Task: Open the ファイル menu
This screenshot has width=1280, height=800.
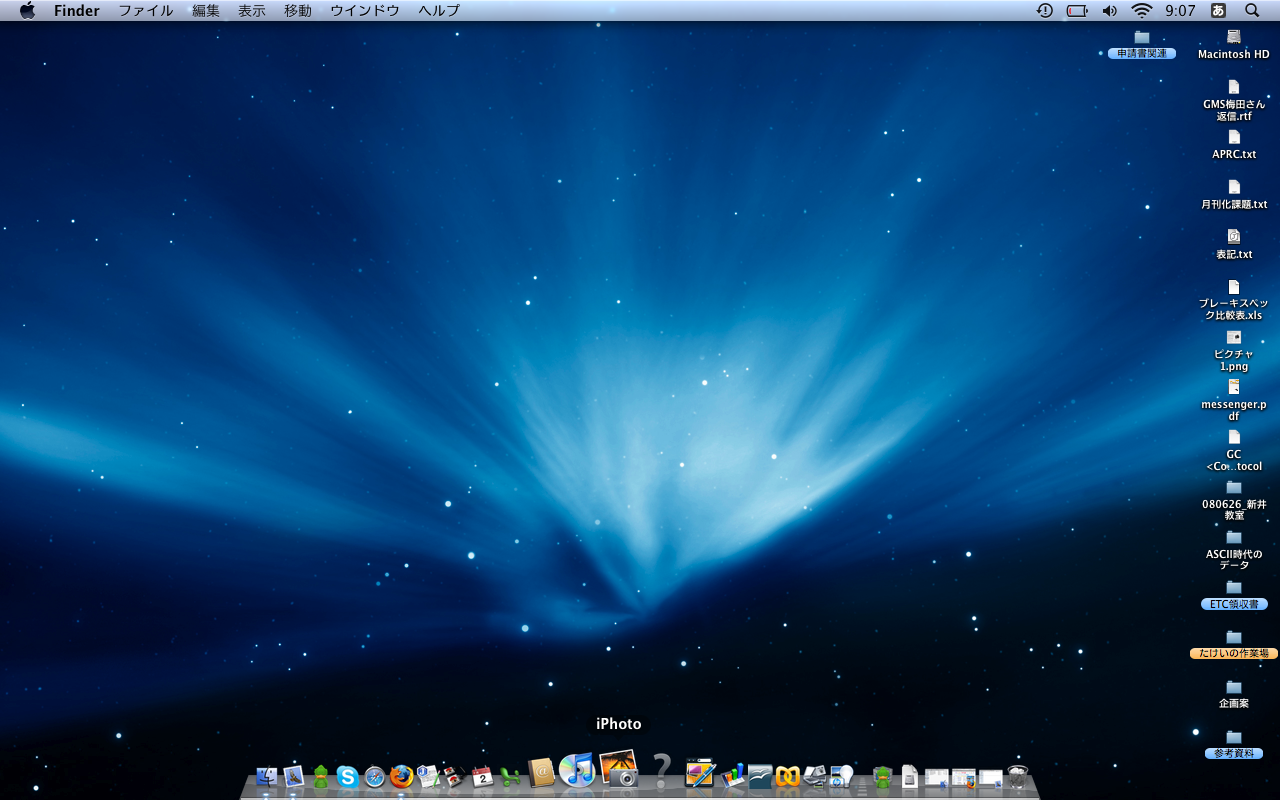Action: 146,10
